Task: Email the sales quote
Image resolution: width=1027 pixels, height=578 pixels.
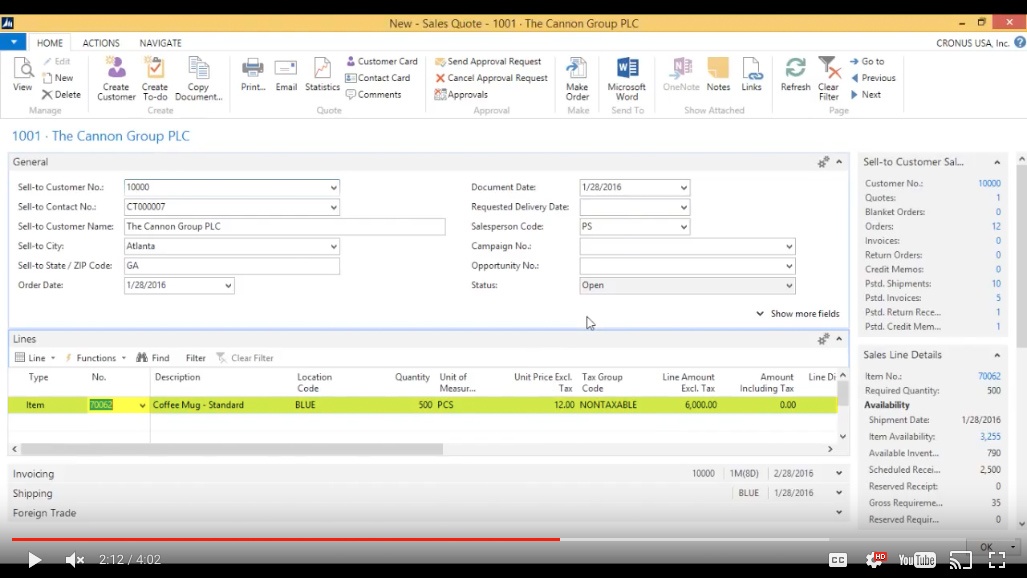Action: 286,74
